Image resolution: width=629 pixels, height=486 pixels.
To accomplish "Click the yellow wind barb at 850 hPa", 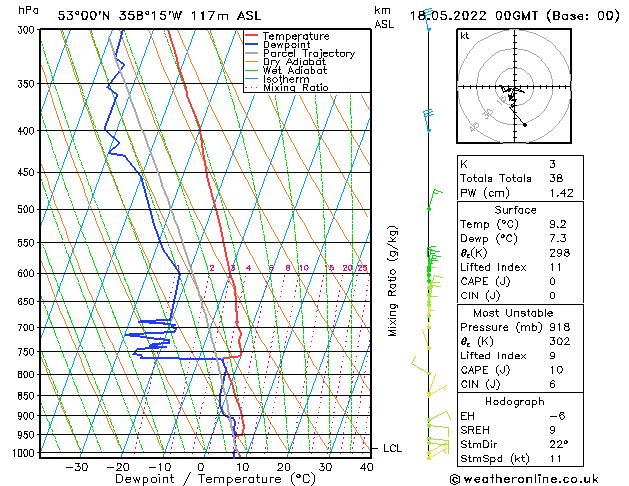I will 437,391.
